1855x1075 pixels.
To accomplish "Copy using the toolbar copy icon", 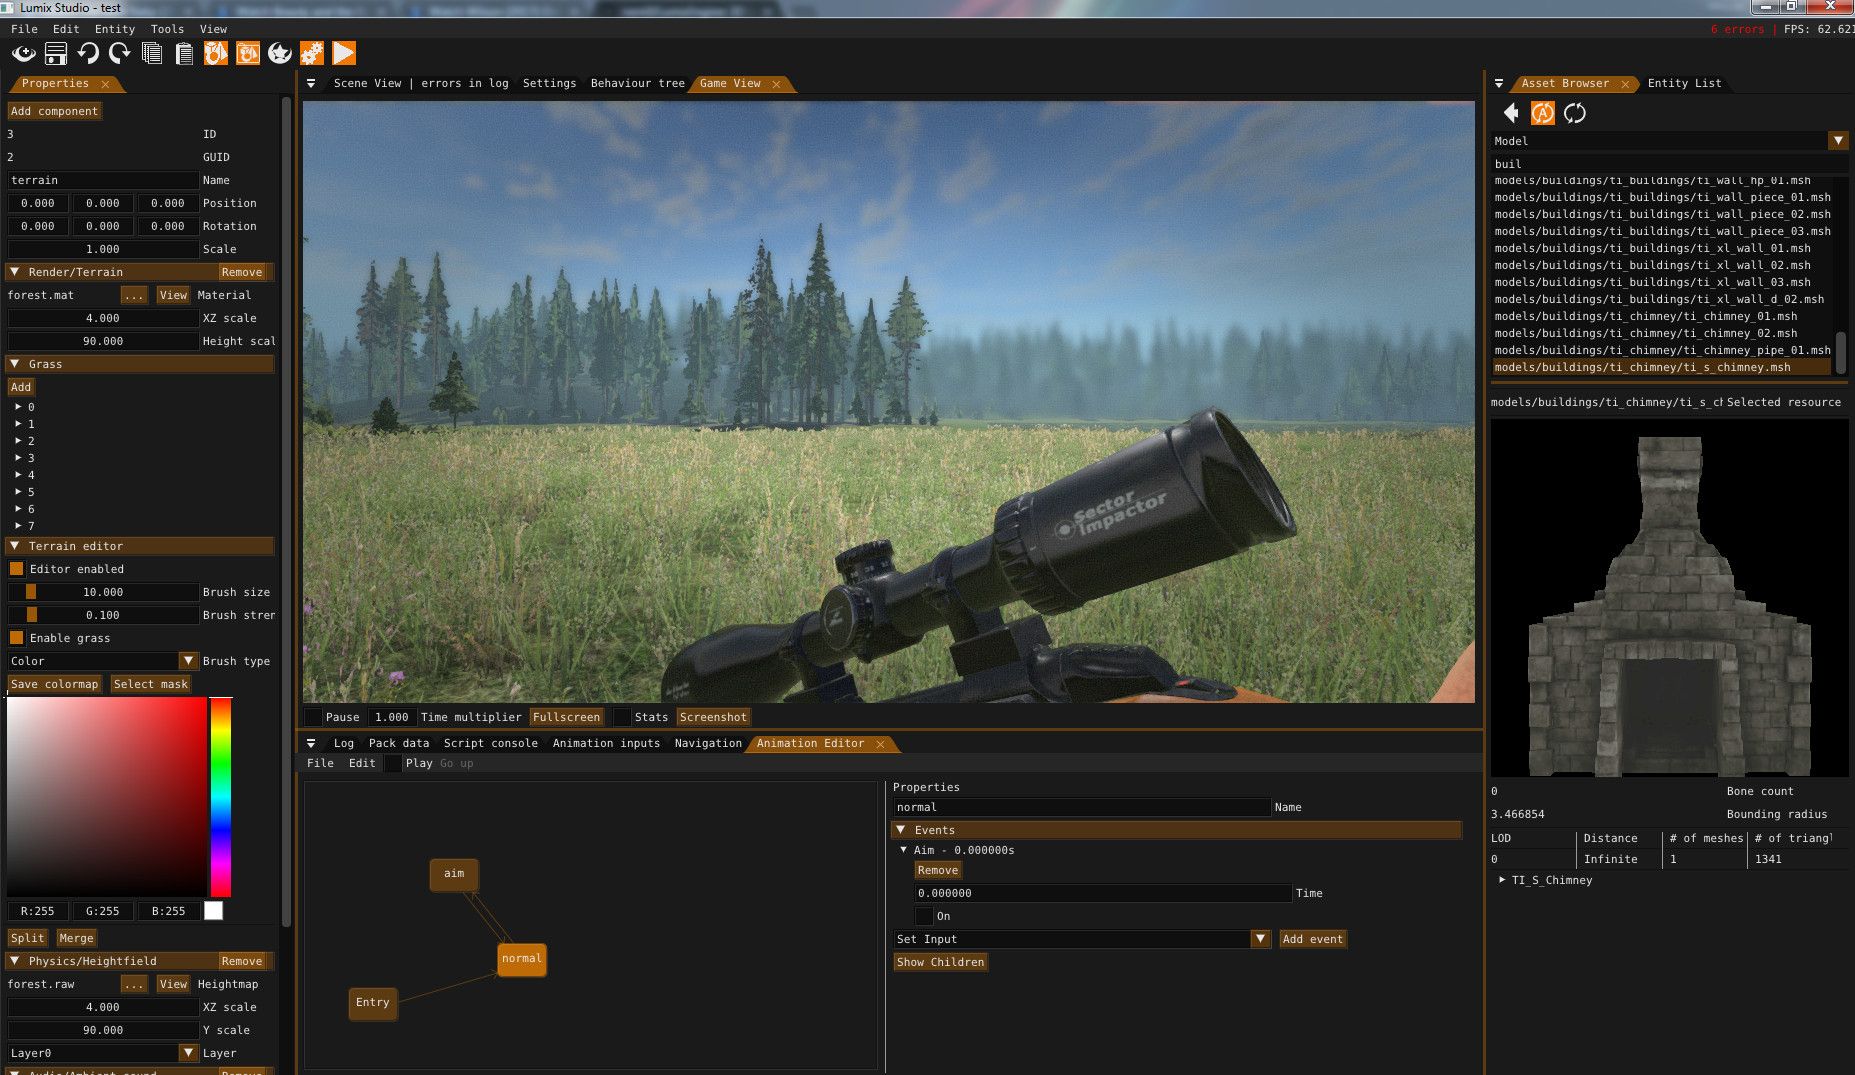I will point(152,54).
